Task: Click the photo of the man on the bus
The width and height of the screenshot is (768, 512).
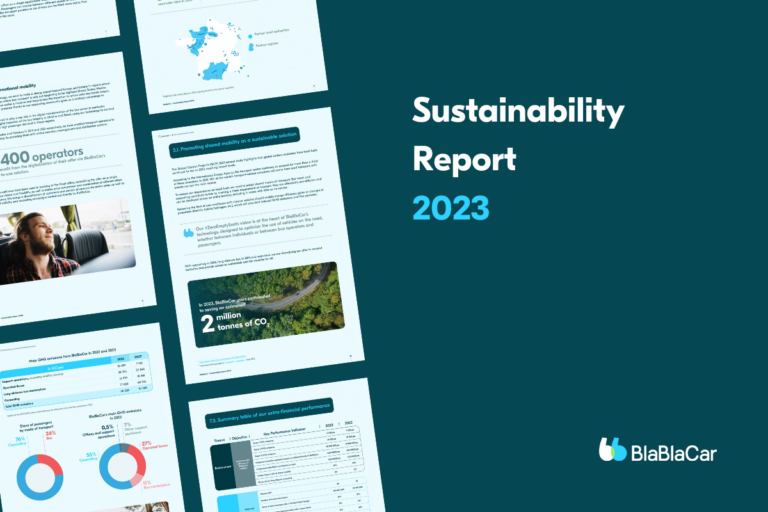Action: coord(66,242)
